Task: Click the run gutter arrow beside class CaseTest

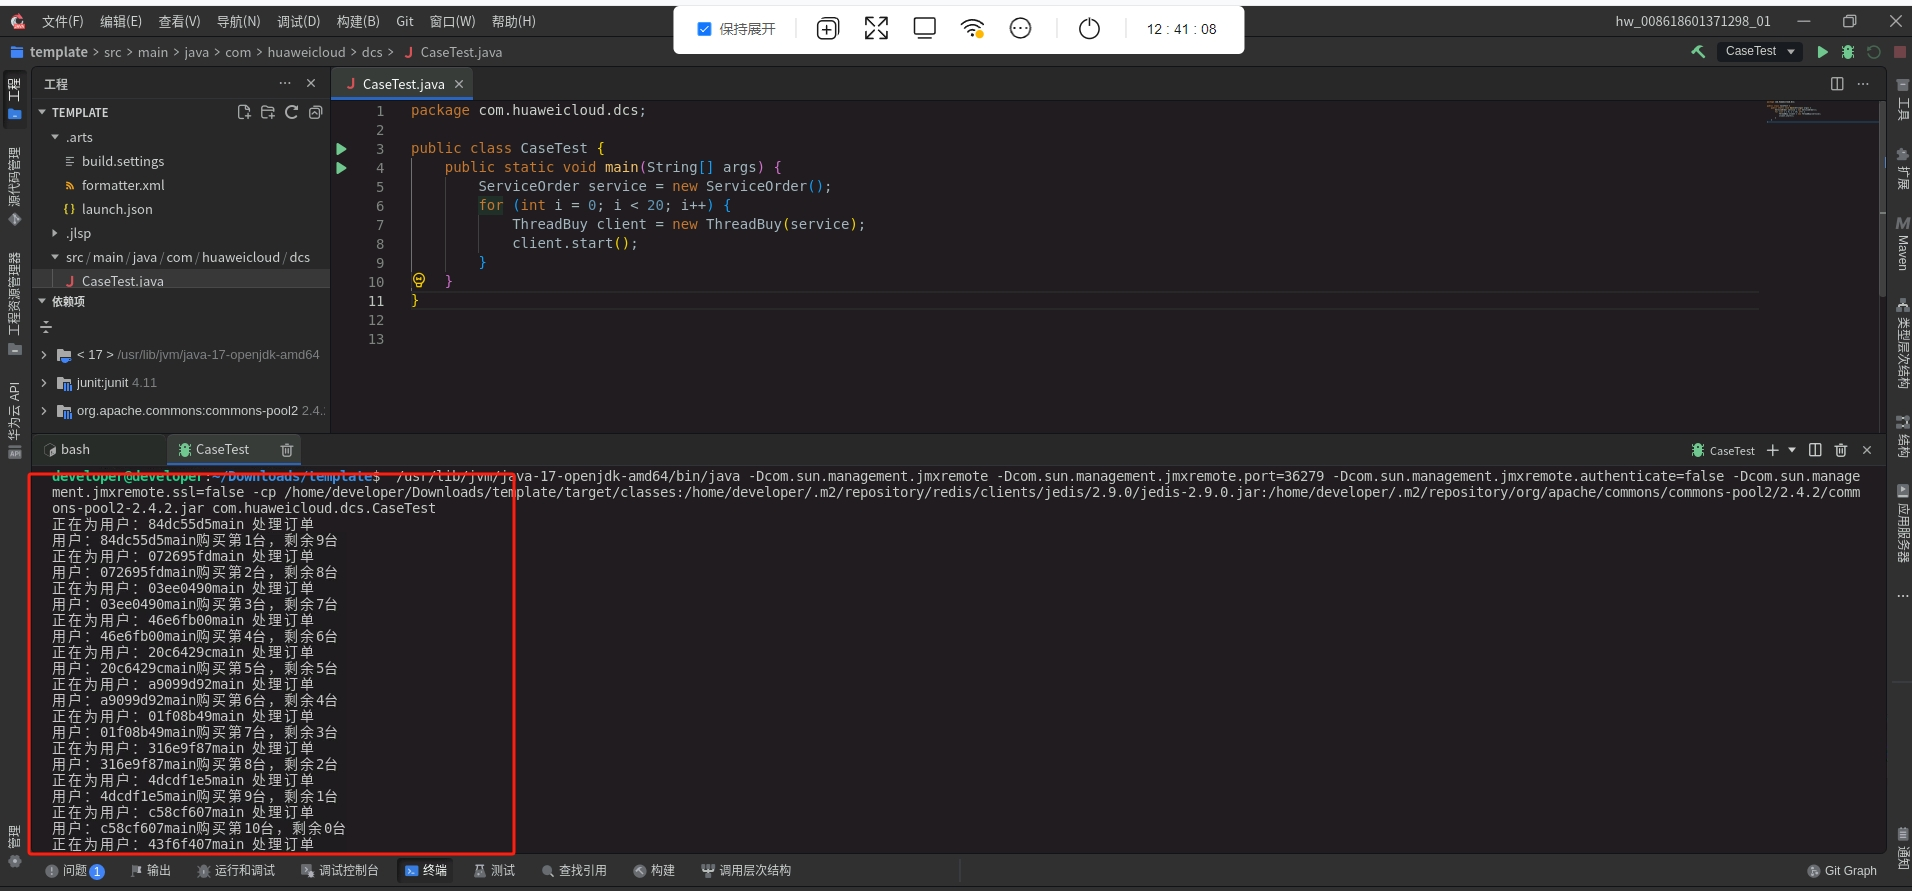Action: 341,149
